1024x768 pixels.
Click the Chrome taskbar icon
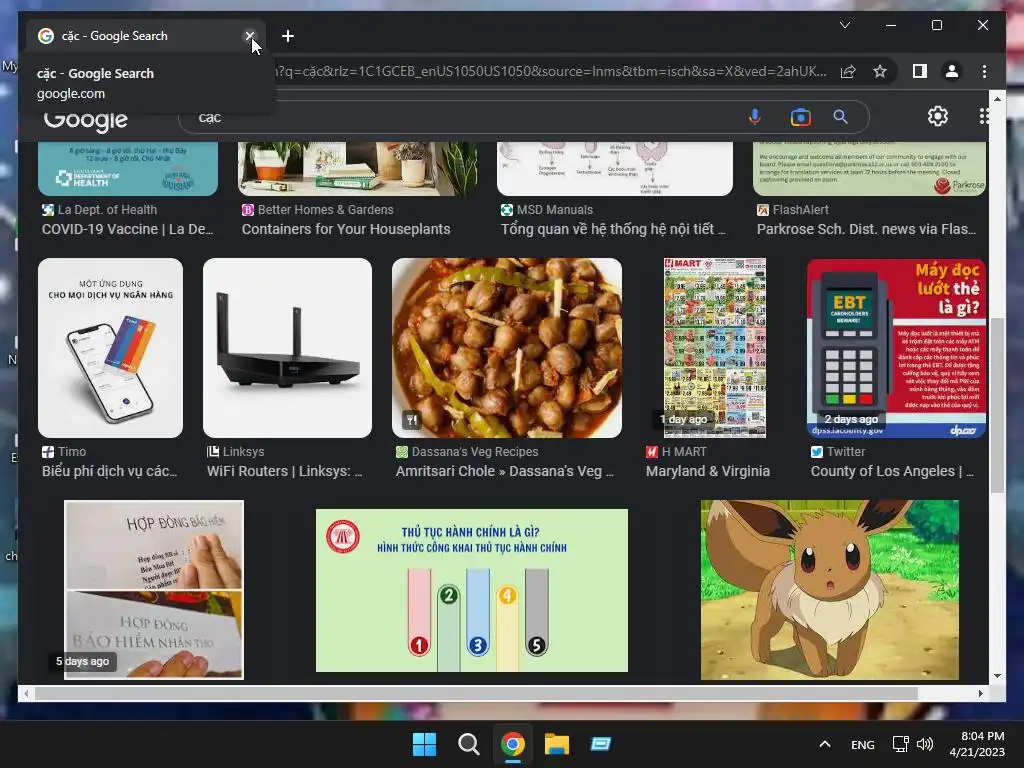click(513, 744)
